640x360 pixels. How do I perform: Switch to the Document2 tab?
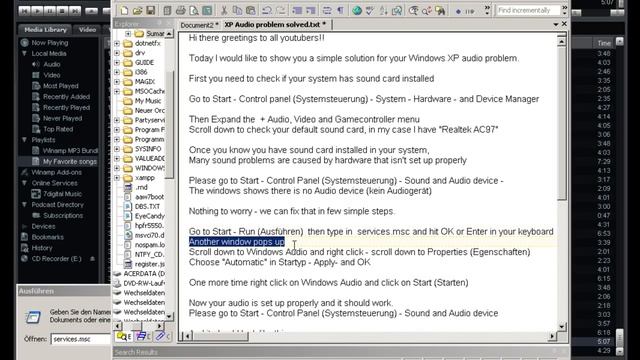click(x=199, y=25)
